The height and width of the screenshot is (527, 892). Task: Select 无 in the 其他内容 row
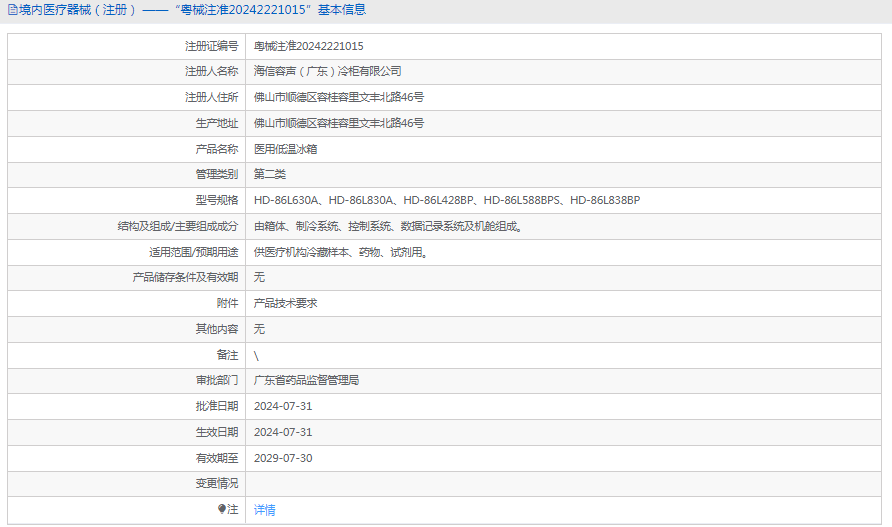(259, 329)
